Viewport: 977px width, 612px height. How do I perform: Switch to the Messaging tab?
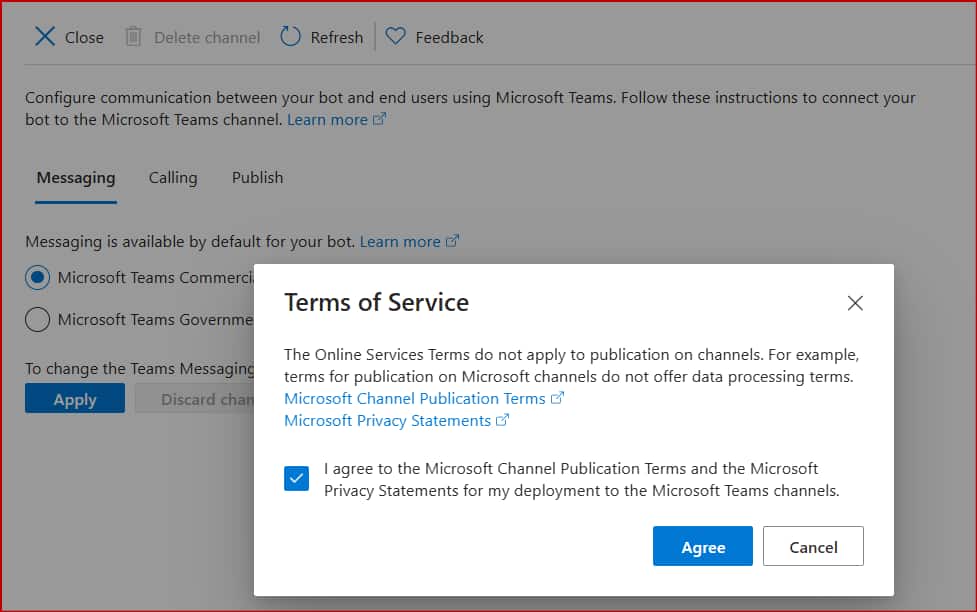pyautogui.click(x=76, y=177)
